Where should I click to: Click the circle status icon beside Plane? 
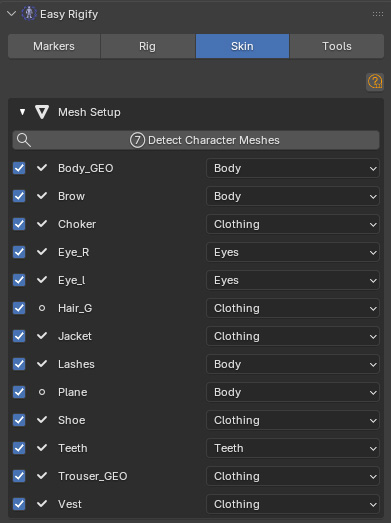pyautogui.click(x=42, y=392)
